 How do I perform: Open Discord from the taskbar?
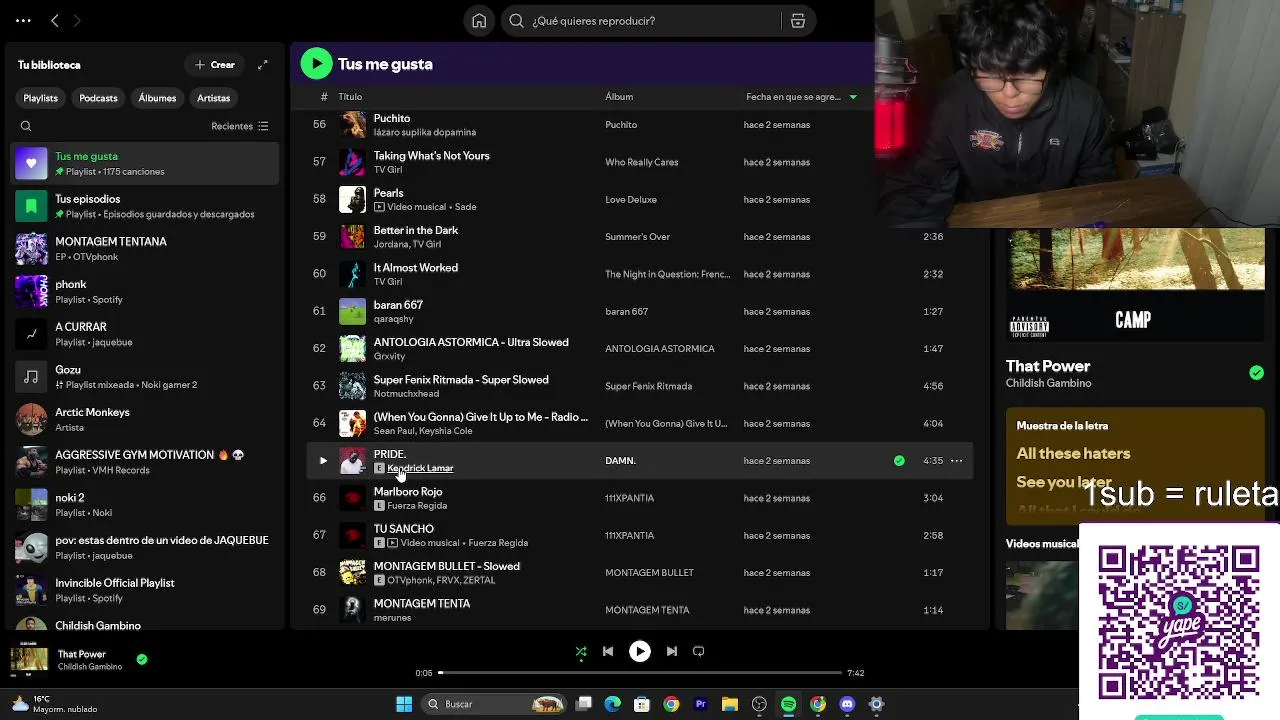(x=847, y=704)
